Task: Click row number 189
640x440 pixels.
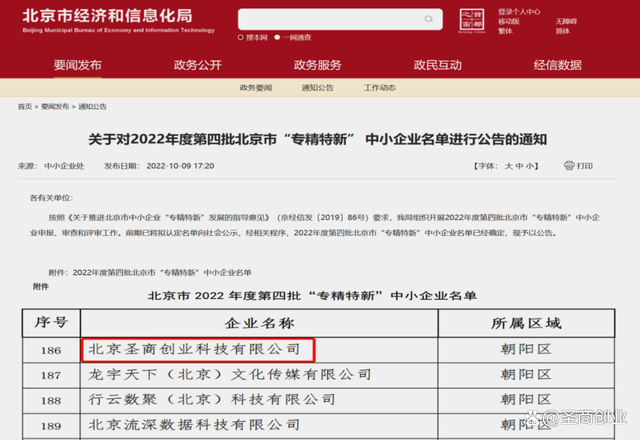Action: (x=51, y=426)
